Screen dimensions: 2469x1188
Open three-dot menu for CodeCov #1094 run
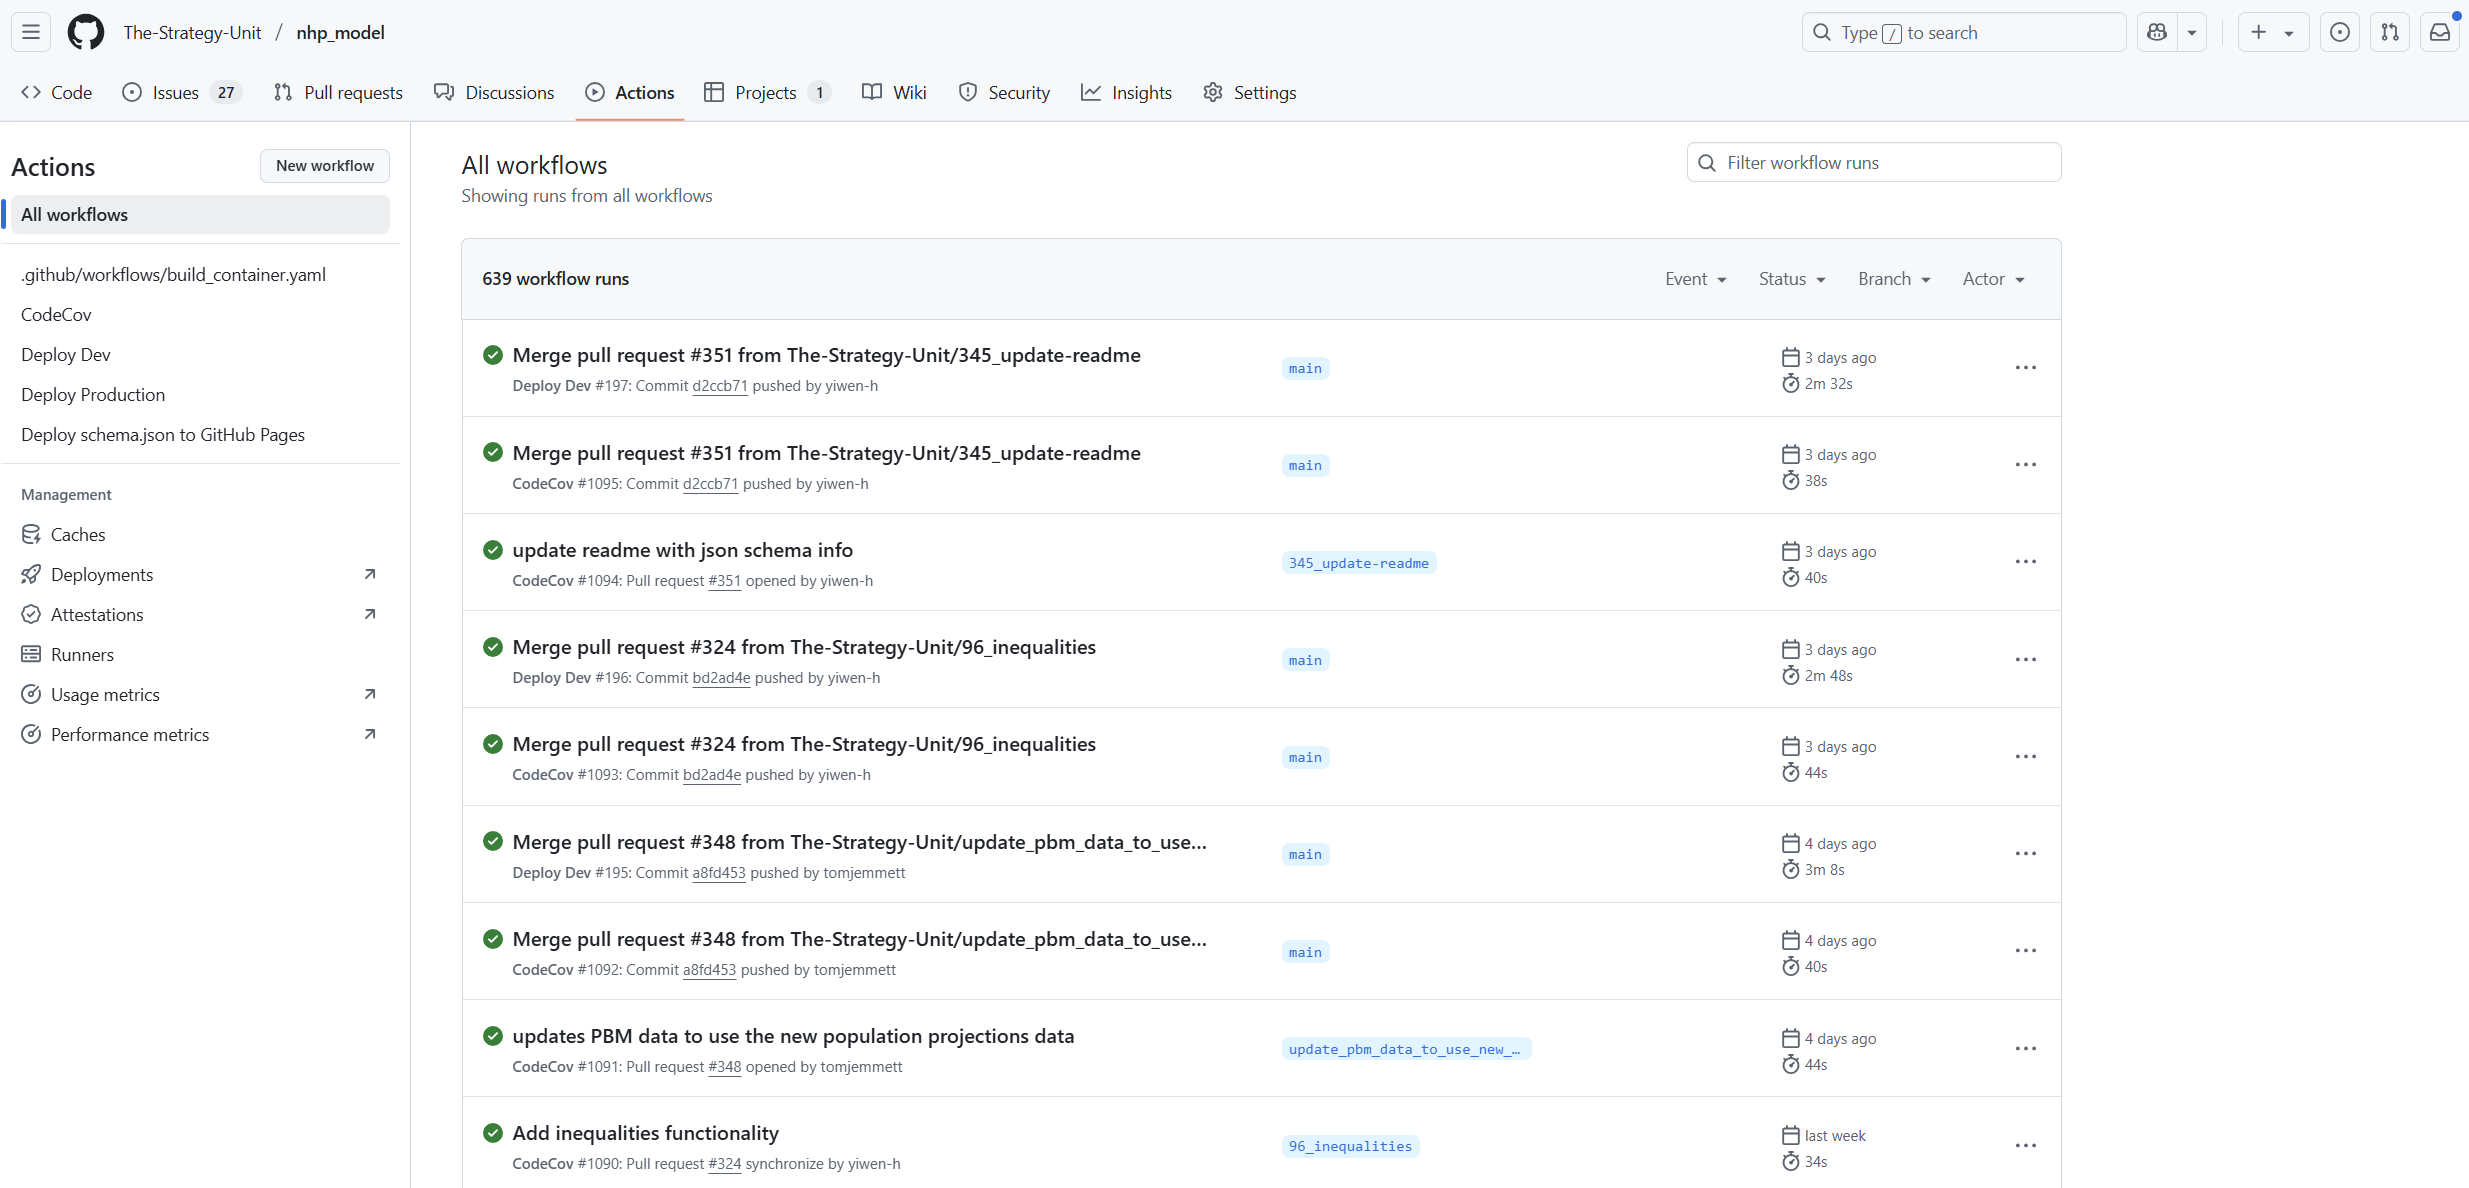tap(2025, 562)
